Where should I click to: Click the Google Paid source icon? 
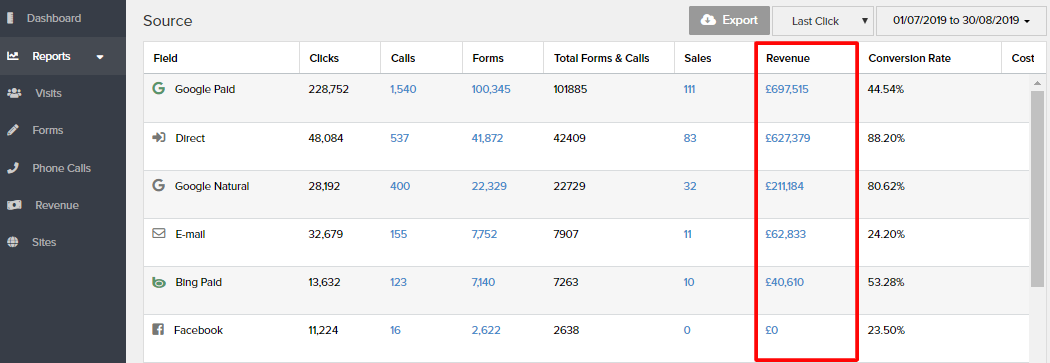159,88
